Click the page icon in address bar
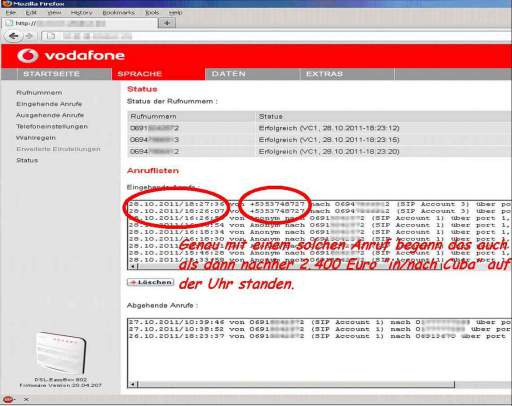 (51, 36)
